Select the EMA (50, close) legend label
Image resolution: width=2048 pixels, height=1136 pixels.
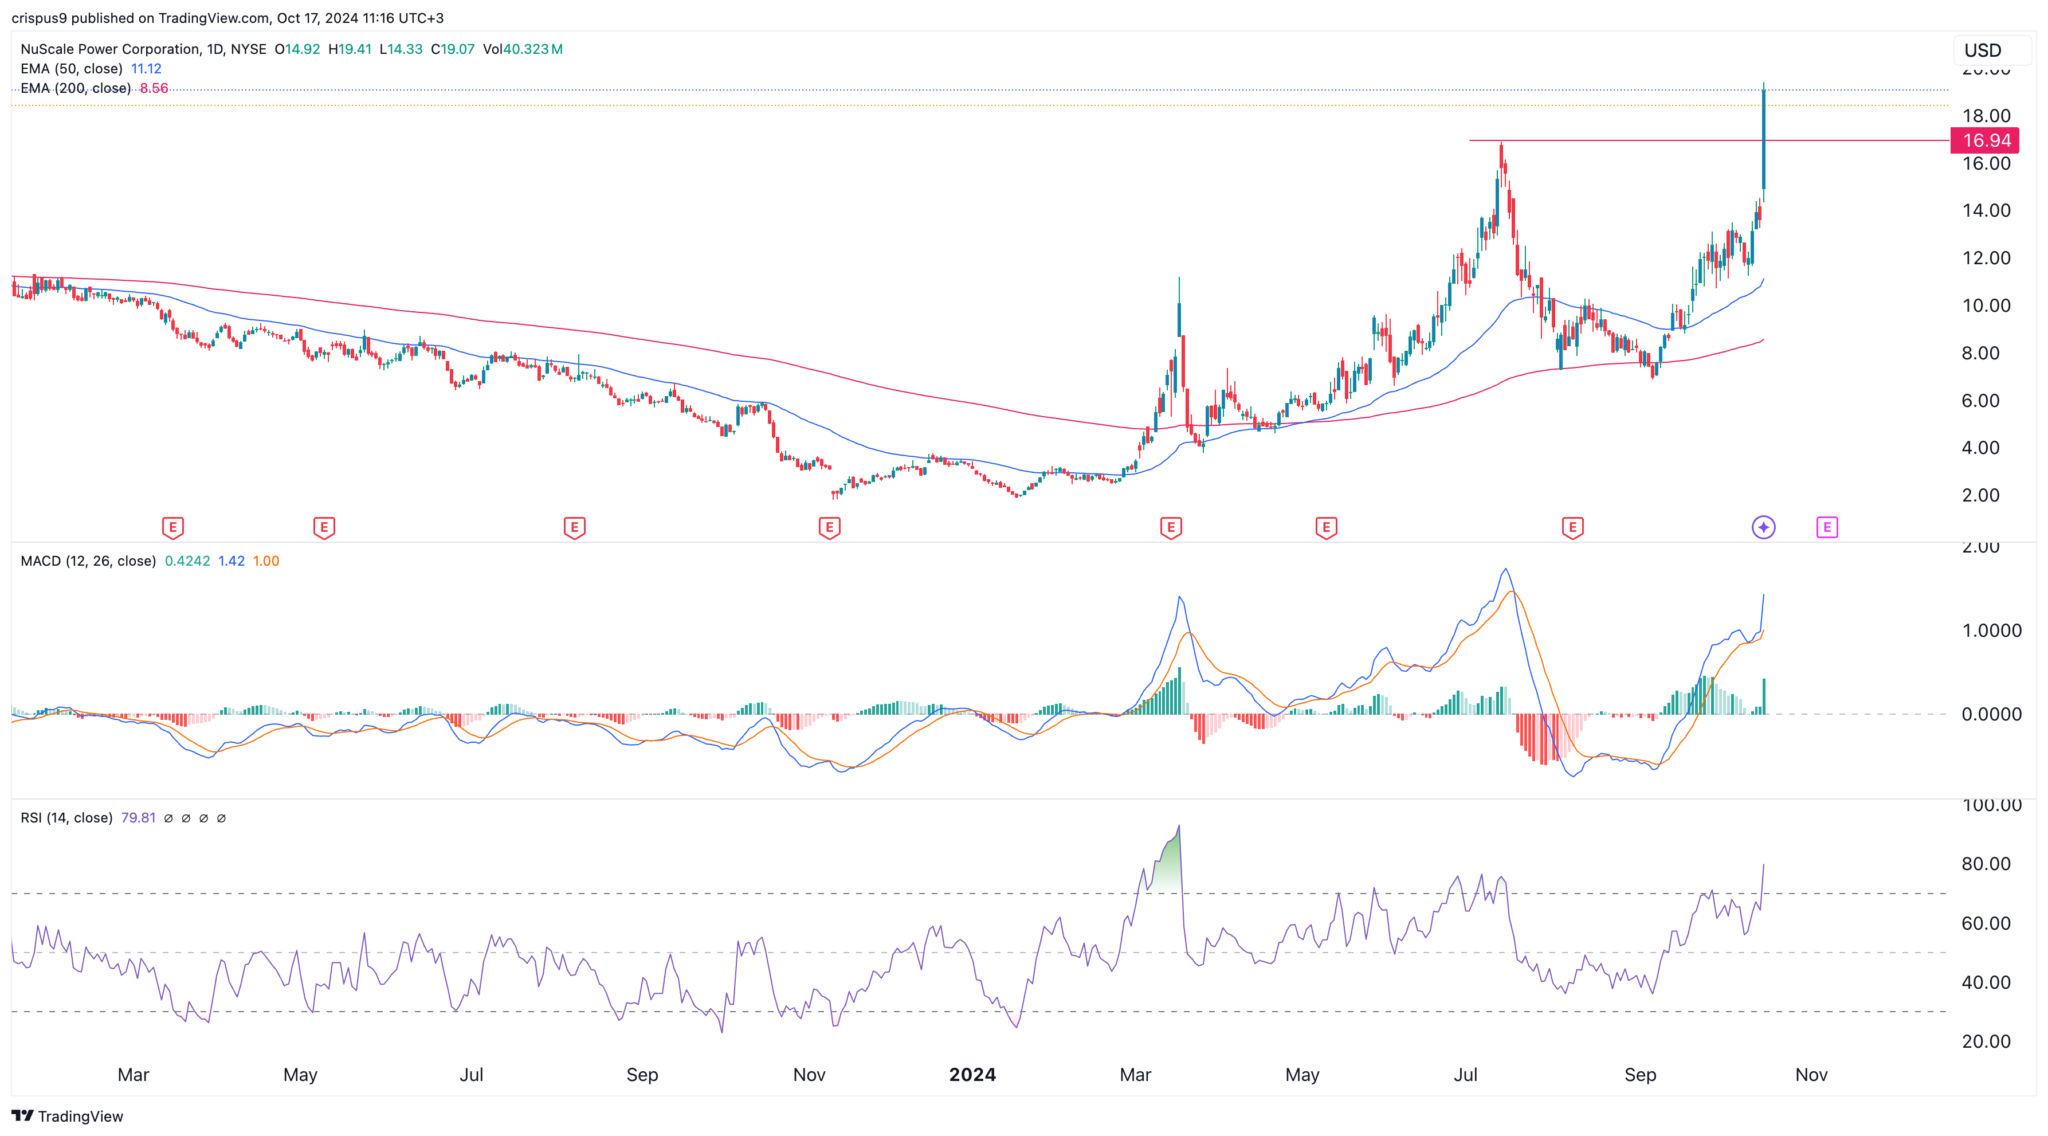(x=71, y=69)
